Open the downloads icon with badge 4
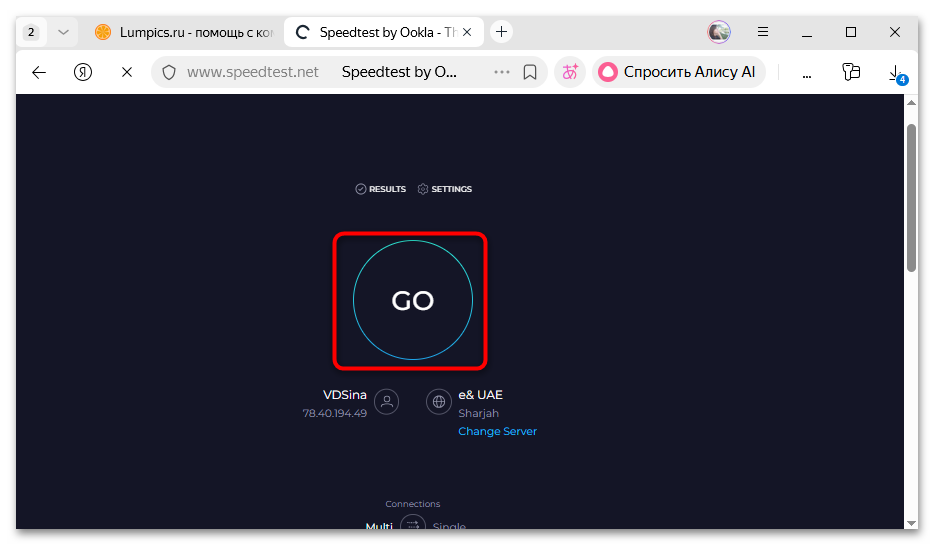Image resolution: width=934 pixels, height=545 pixels. (x=896, y=74)
